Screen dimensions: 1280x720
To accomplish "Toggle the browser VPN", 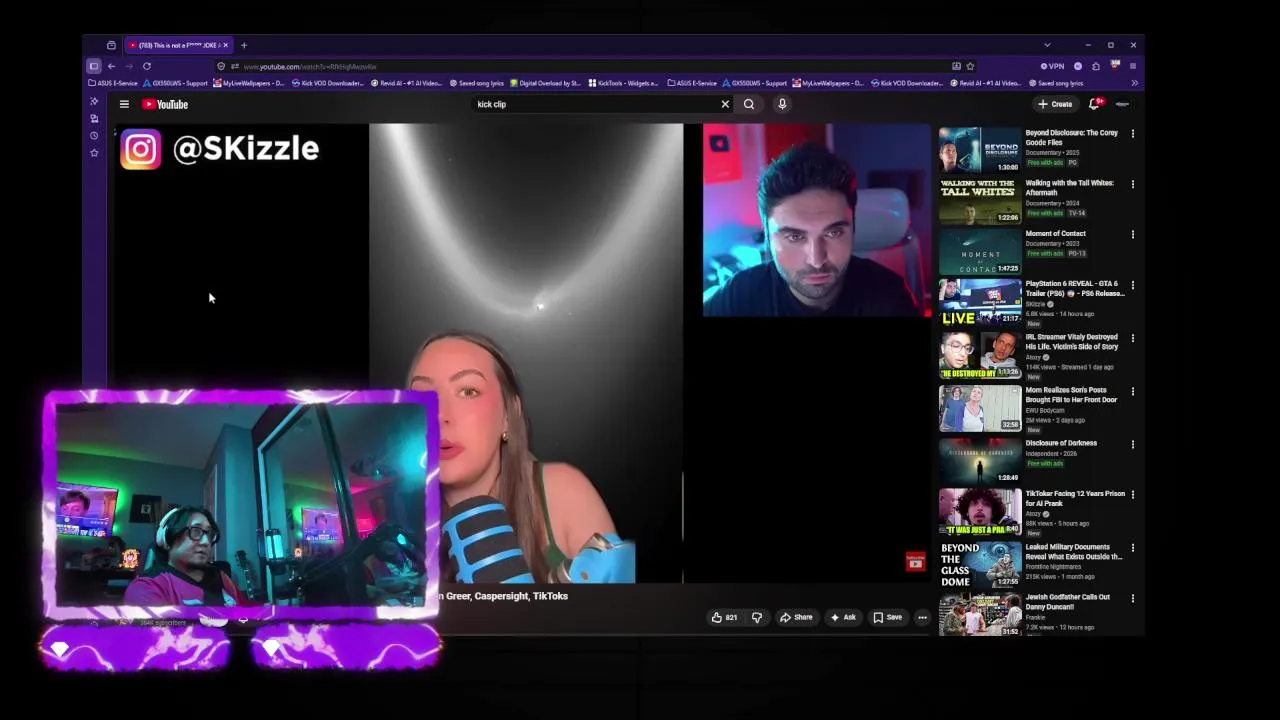I will [1052, 66].
